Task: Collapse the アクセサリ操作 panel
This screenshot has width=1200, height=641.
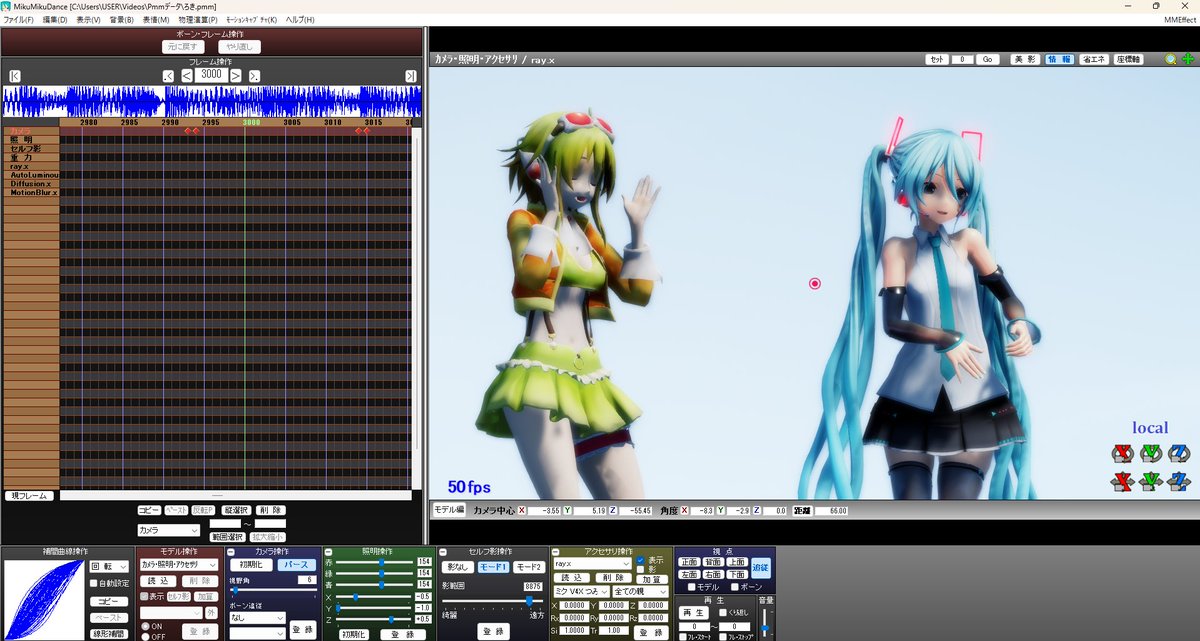Action: pos(555,552)
